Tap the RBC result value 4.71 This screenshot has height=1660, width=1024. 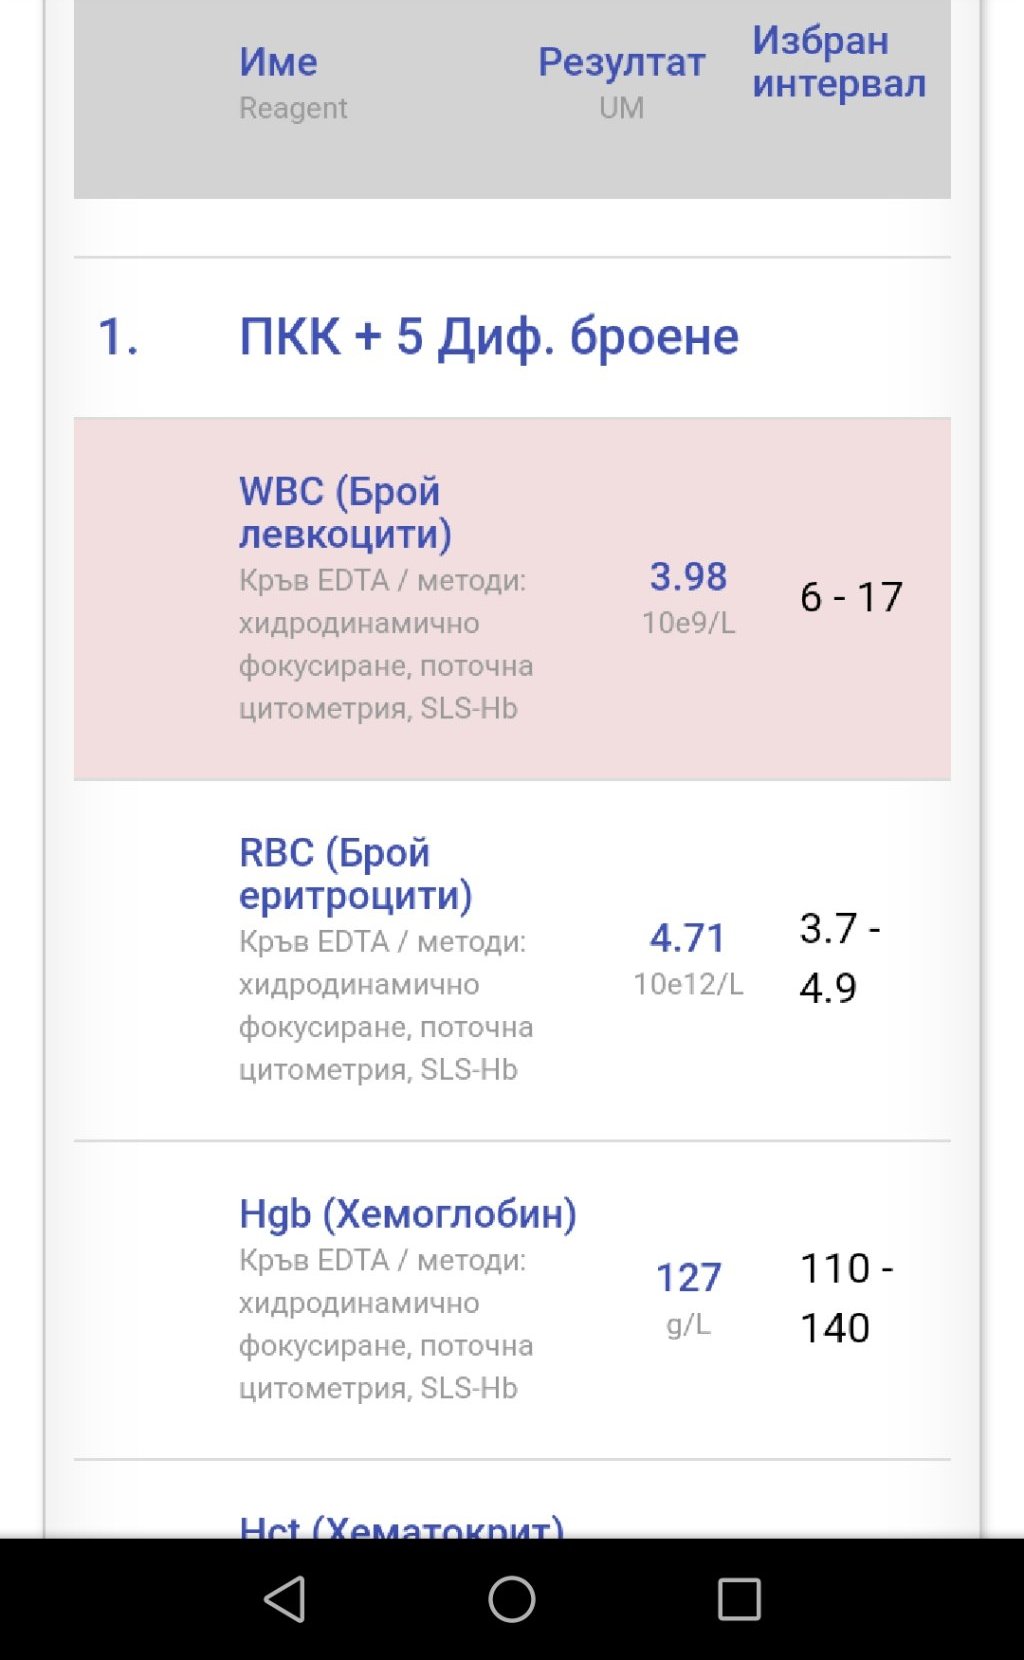click(688, 938)
